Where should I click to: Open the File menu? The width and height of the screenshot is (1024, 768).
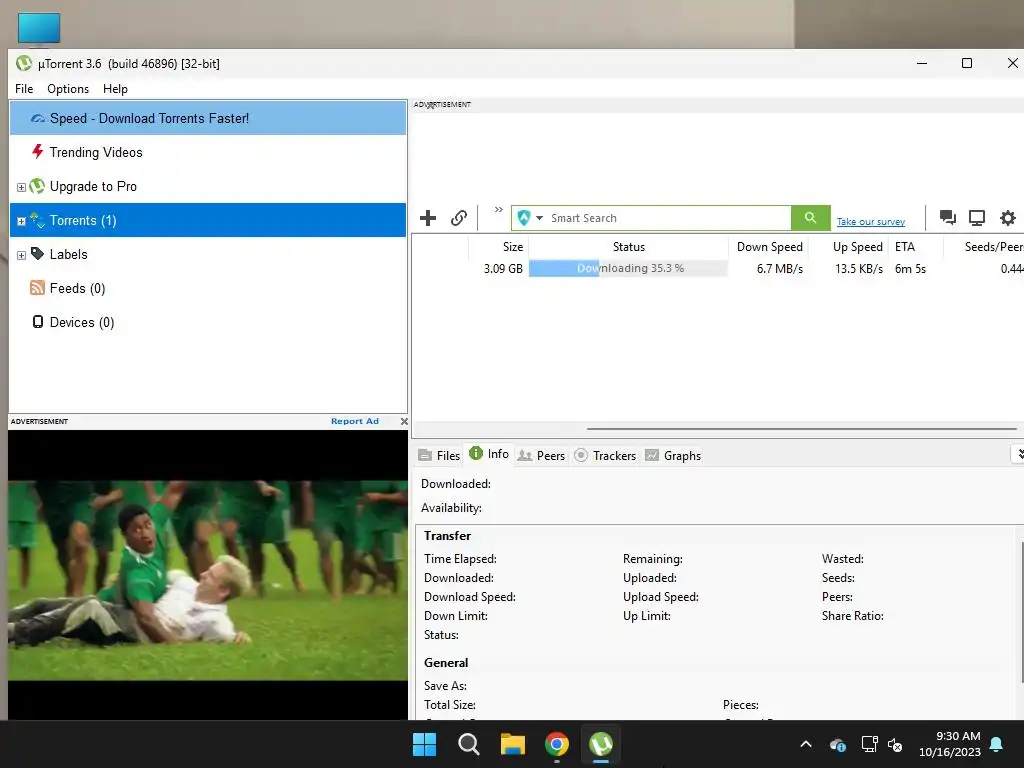pos(24,89)
